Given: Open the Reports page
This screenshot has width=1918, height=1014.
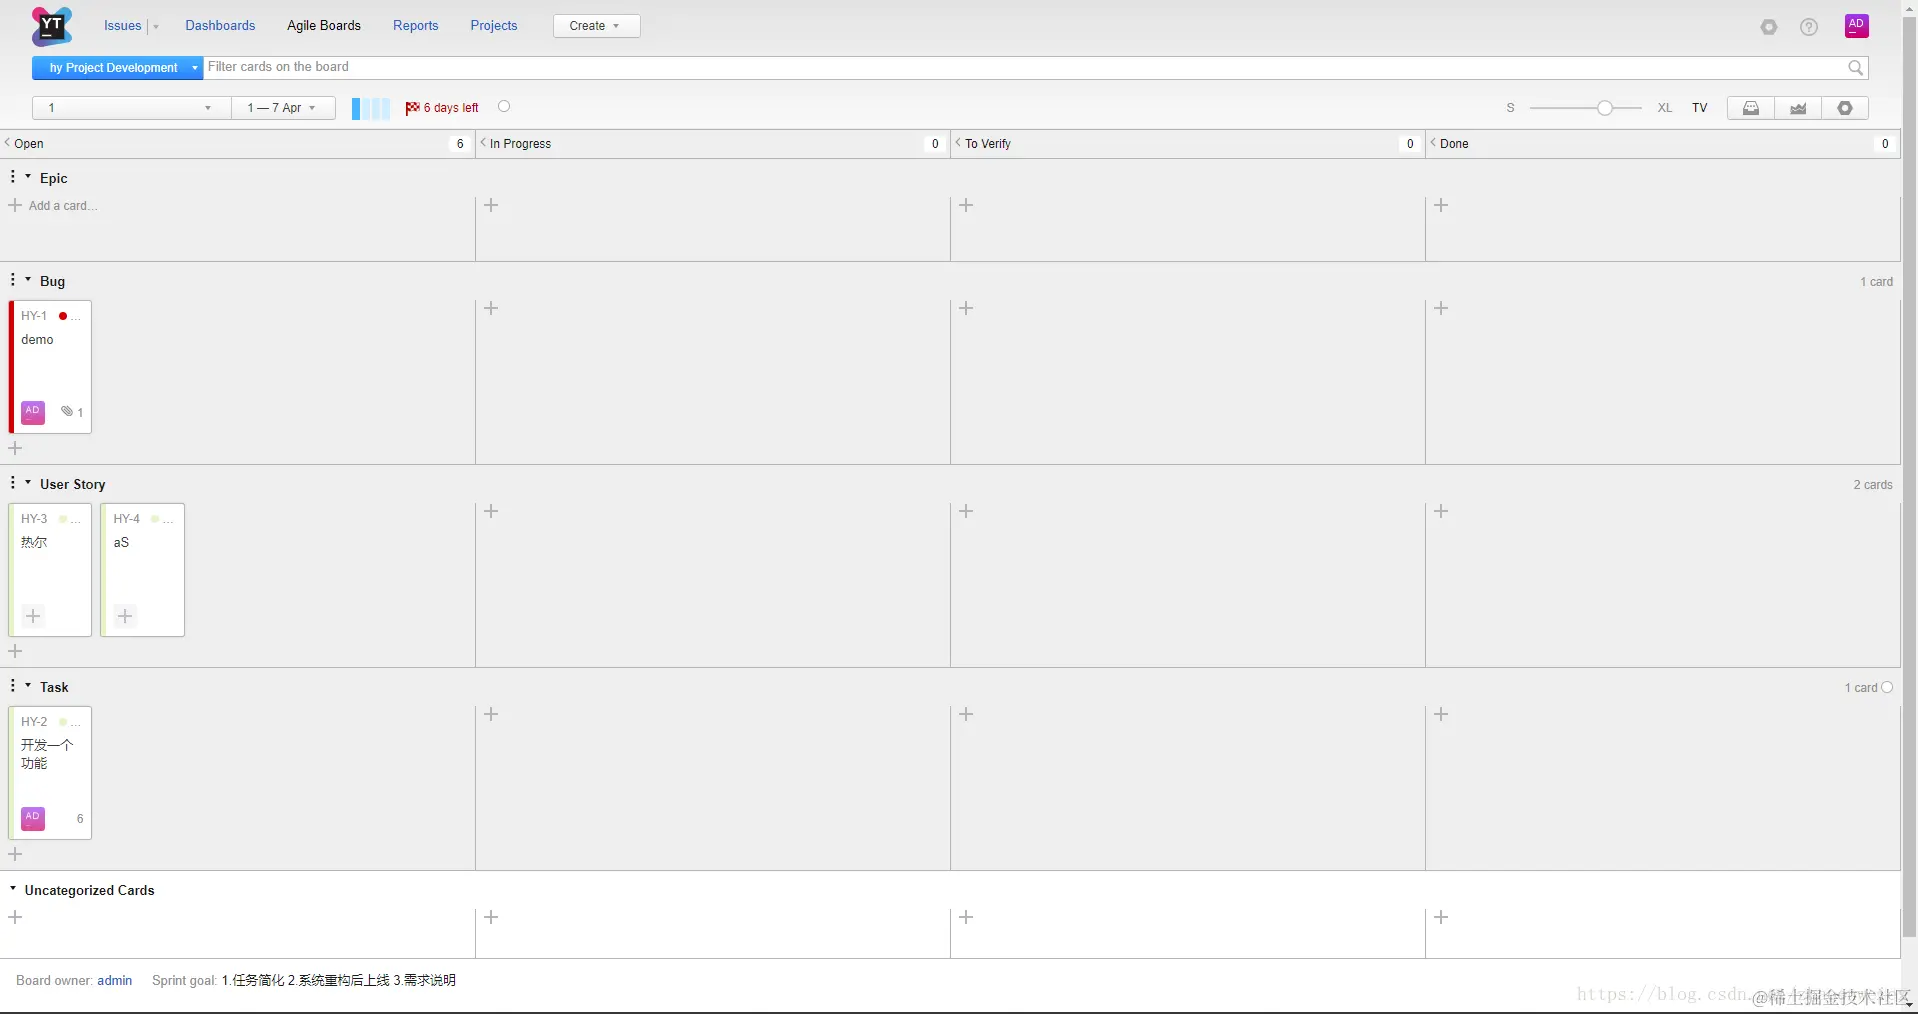Looking at the screenshot, I should [x=416, y=26].
